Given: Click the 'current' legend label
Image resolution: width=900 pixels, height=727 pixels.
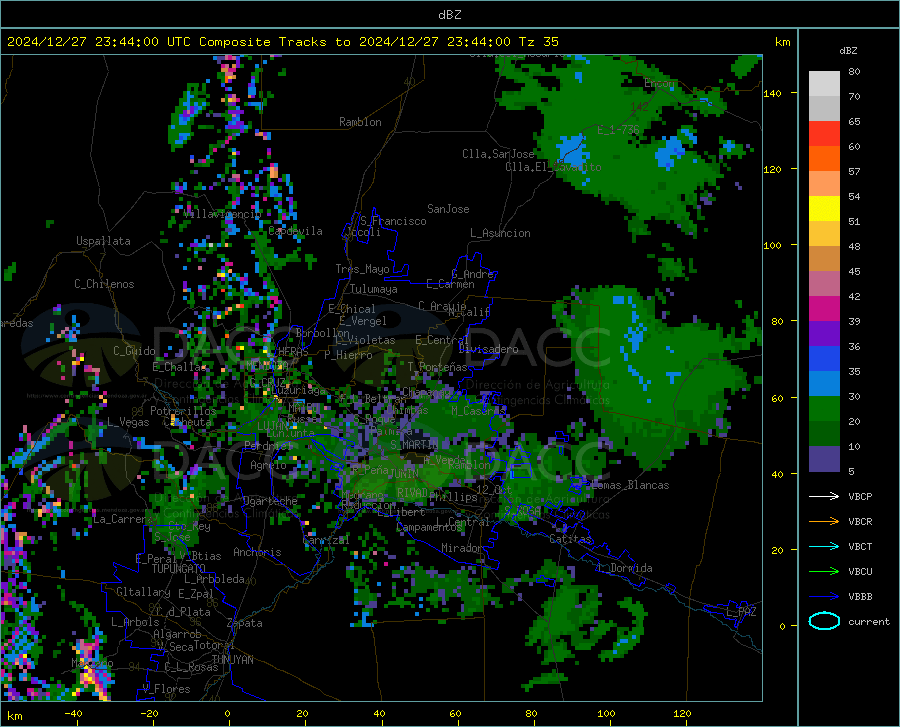Looking at the screenshot, I should 869,621.
